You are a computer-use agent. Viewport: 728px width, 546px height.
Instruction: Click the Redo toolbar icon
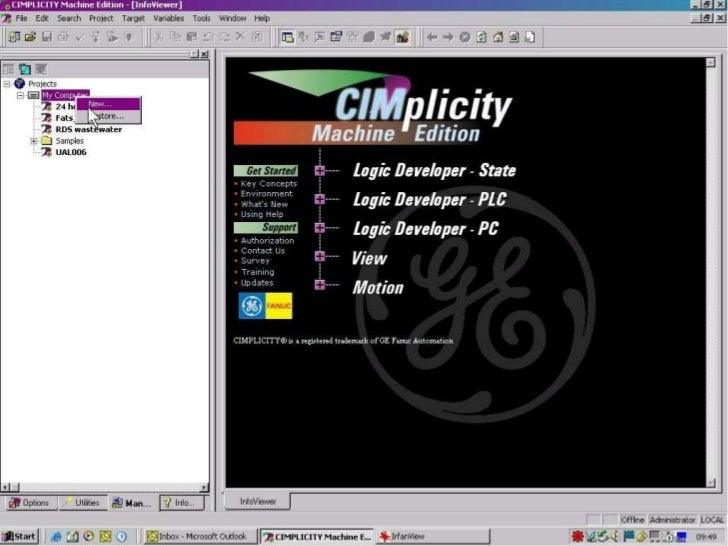pos(224,37)
